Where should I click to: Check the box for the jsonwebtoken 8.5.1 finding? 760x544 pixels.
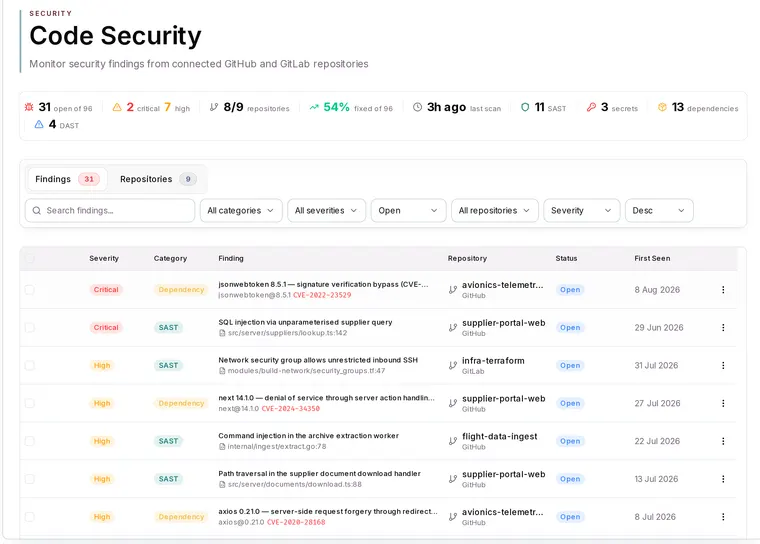coord(30,289)
